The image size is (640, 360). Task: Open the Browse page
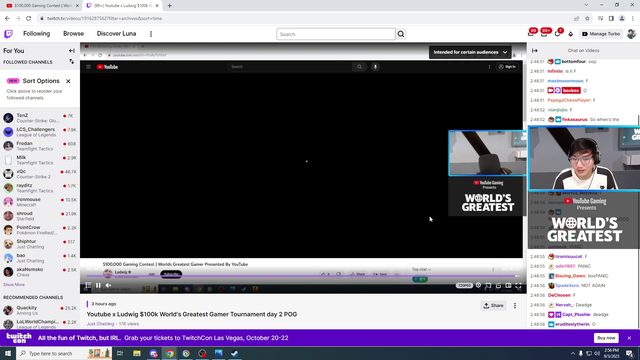[73, 34]
